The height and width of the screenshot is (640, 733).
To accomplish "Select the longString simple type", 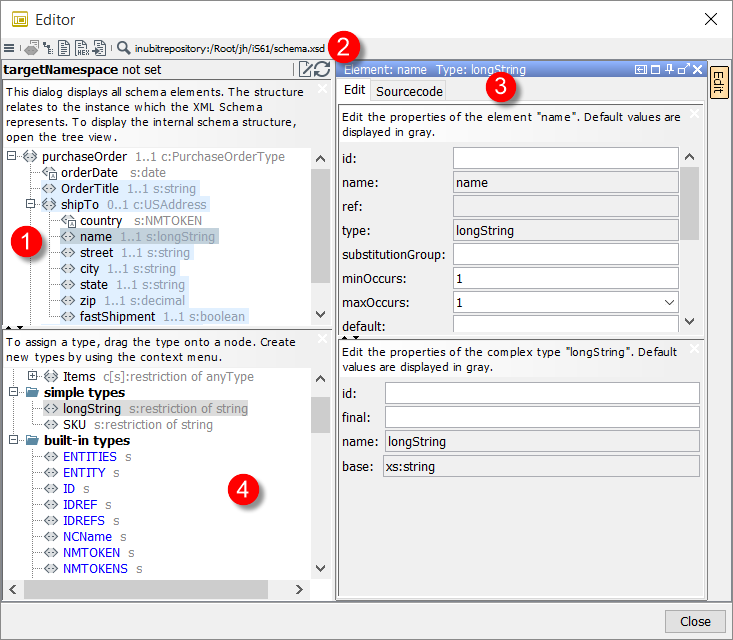I will 145,409.
